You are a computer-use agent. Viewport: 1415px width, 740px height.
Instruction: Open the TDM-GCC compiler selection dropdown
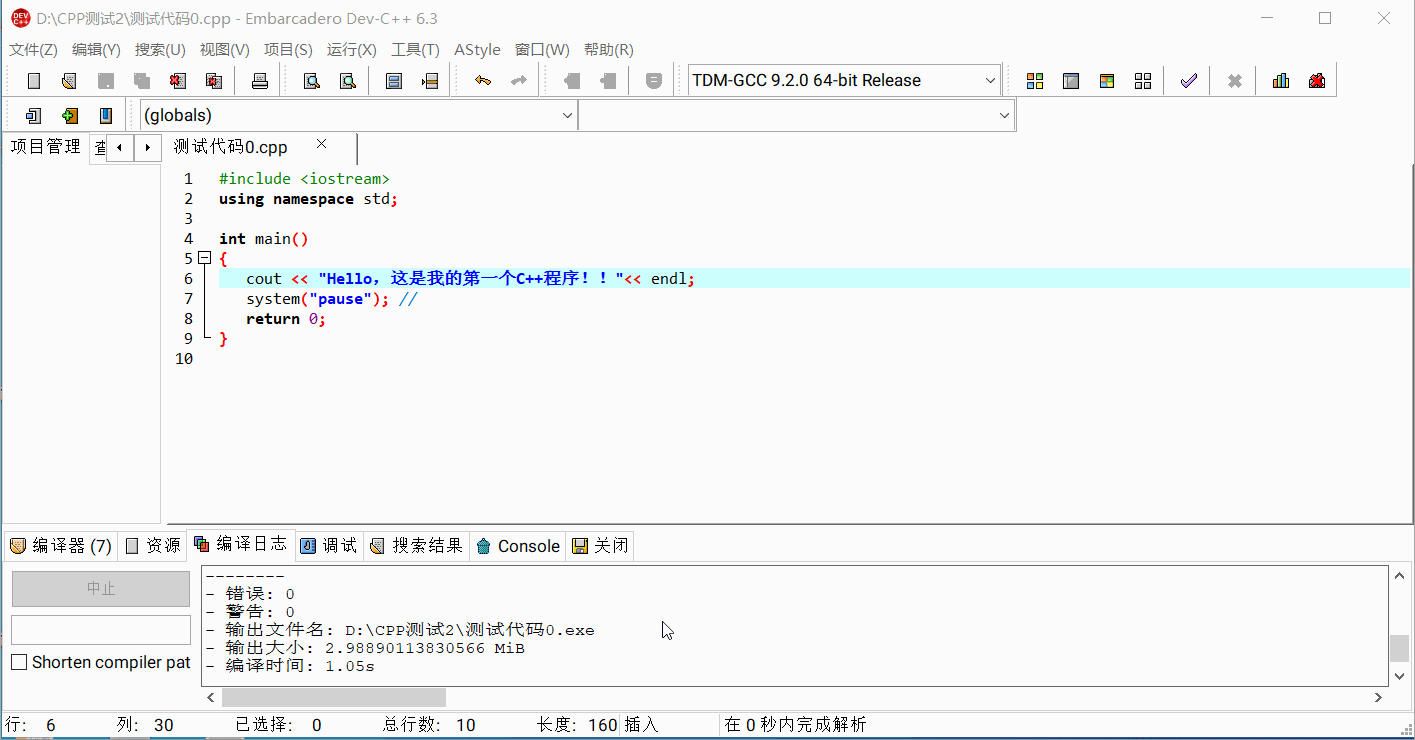pos(990,81)
